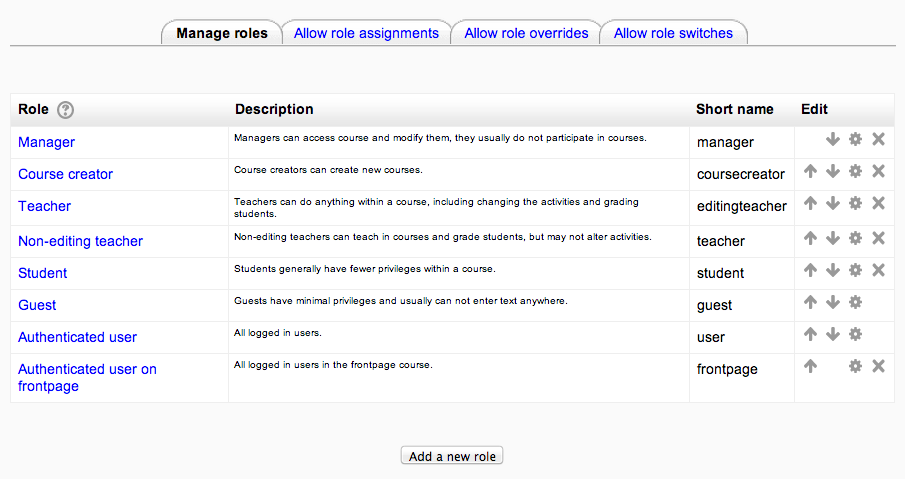Switch to Allow role assignments tab
The image size is (905, 479).
tap(366, 33)
